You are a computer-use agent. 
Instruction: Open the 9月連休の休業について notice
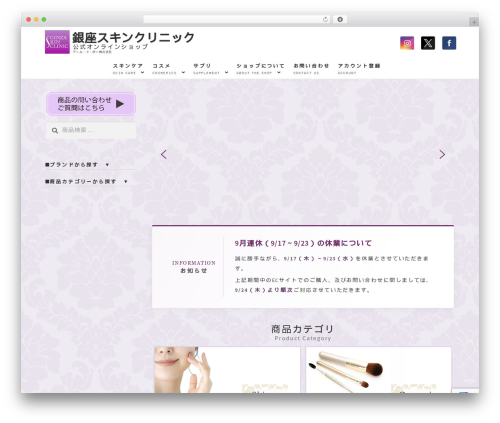[303, 243]
